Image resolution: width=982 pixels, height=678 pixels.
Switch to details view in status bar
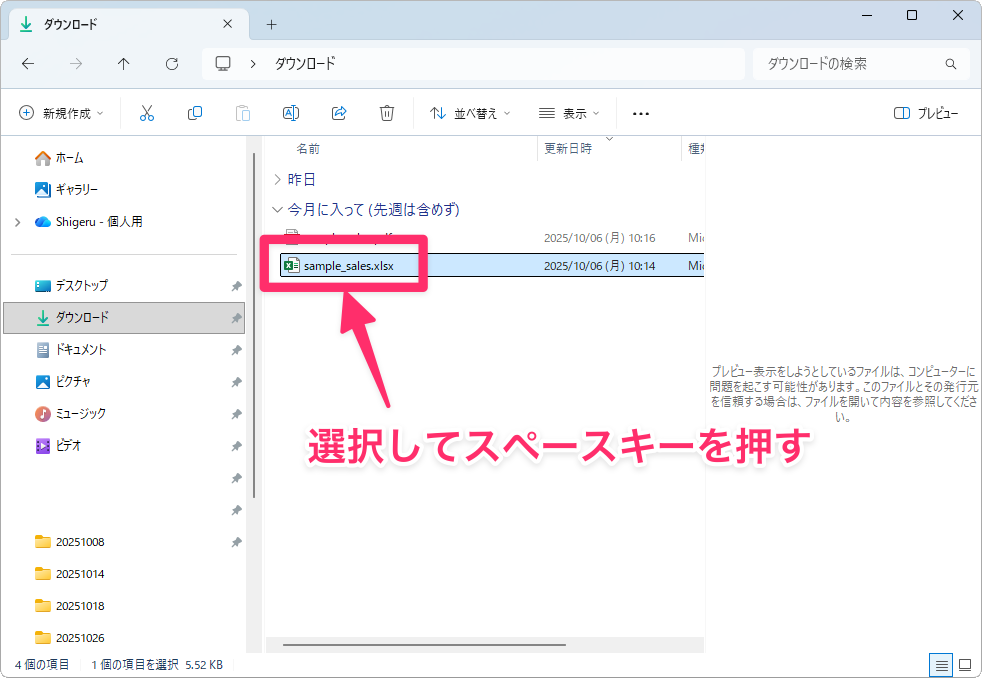(940, 665)
